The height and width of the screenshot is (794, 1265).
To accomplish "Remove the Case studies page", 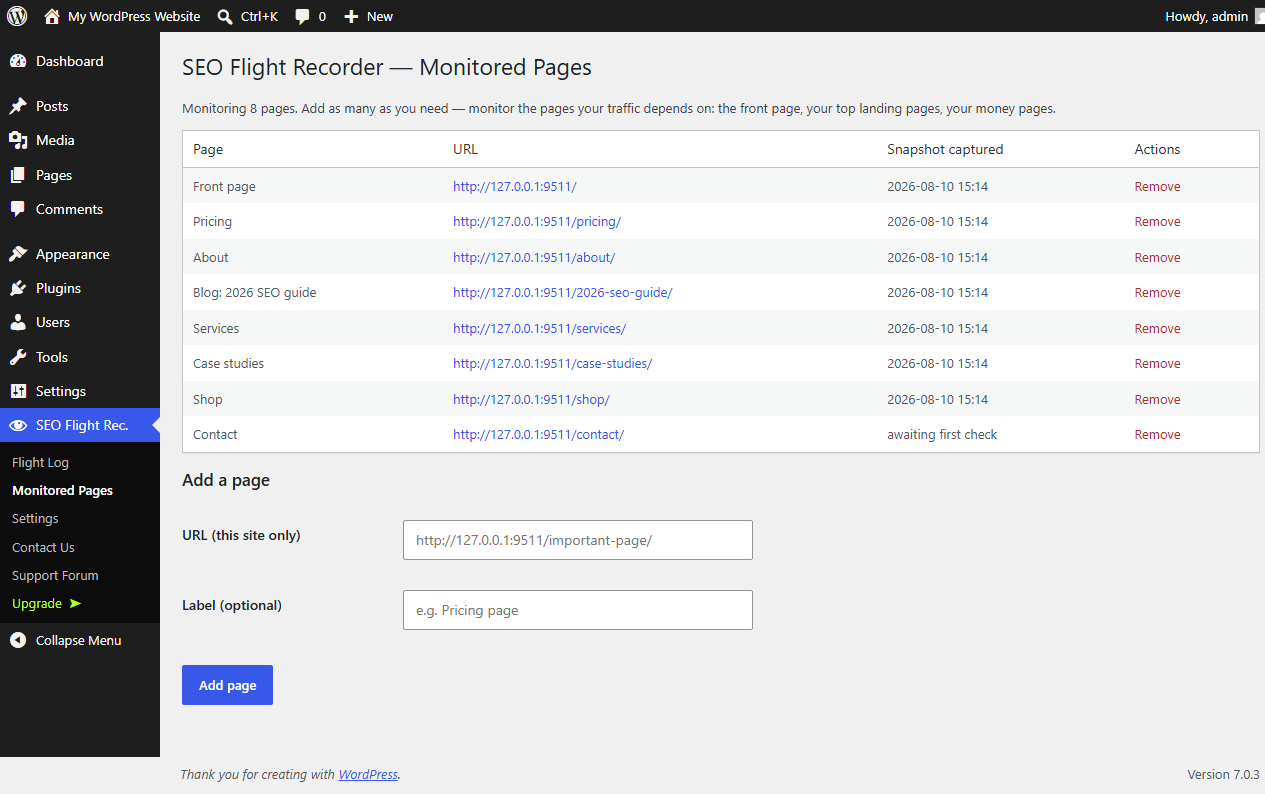I will 1157,363.
